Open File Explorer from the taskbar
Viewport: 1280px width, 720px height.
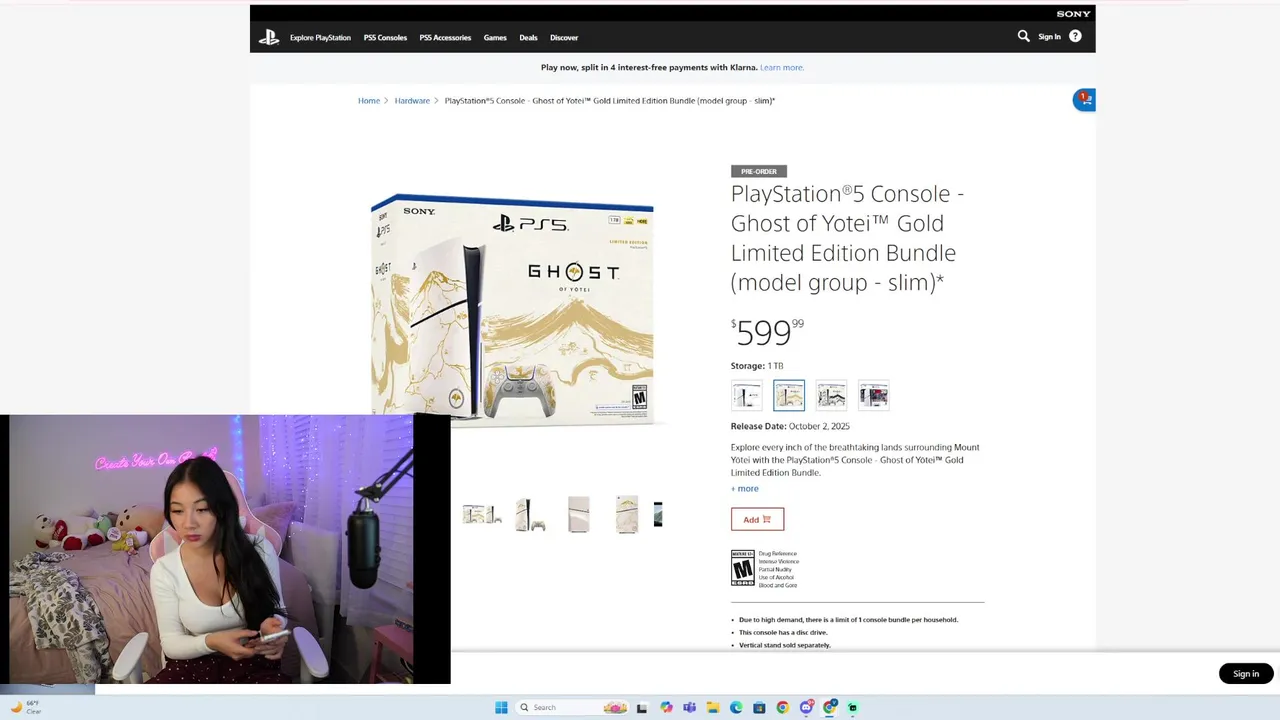tap(713, 707)
